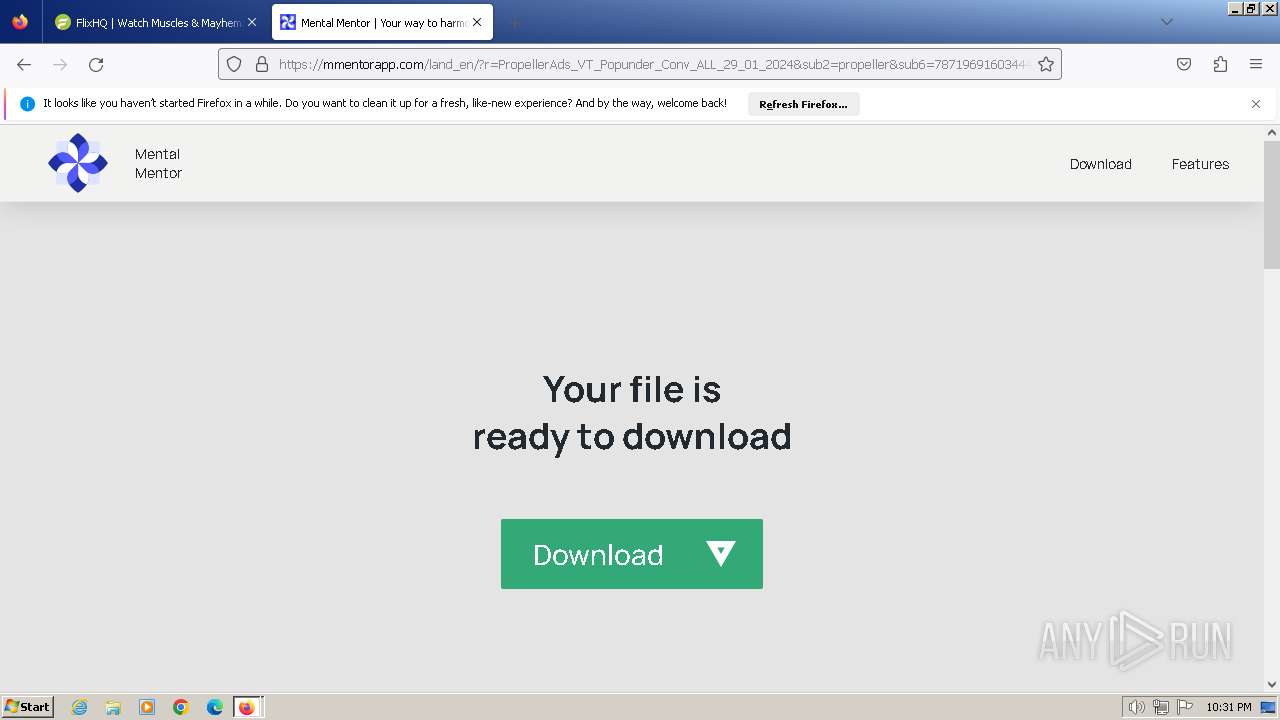Viewport: 1280px width, 720px height.
Task: Open the Windows Start menu
Action: click(27, 707)
